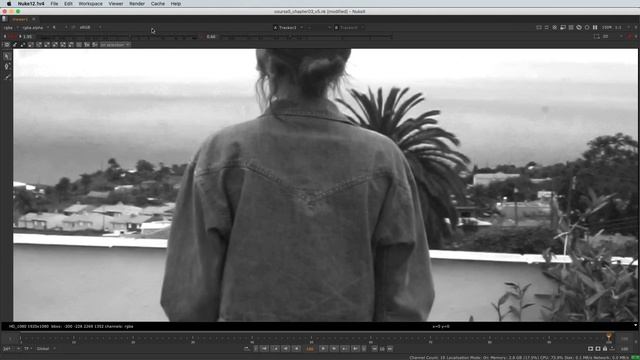Open the rgba channel layer dropdown
Screen dimensions: 640x360
click(x=10, y=28)
